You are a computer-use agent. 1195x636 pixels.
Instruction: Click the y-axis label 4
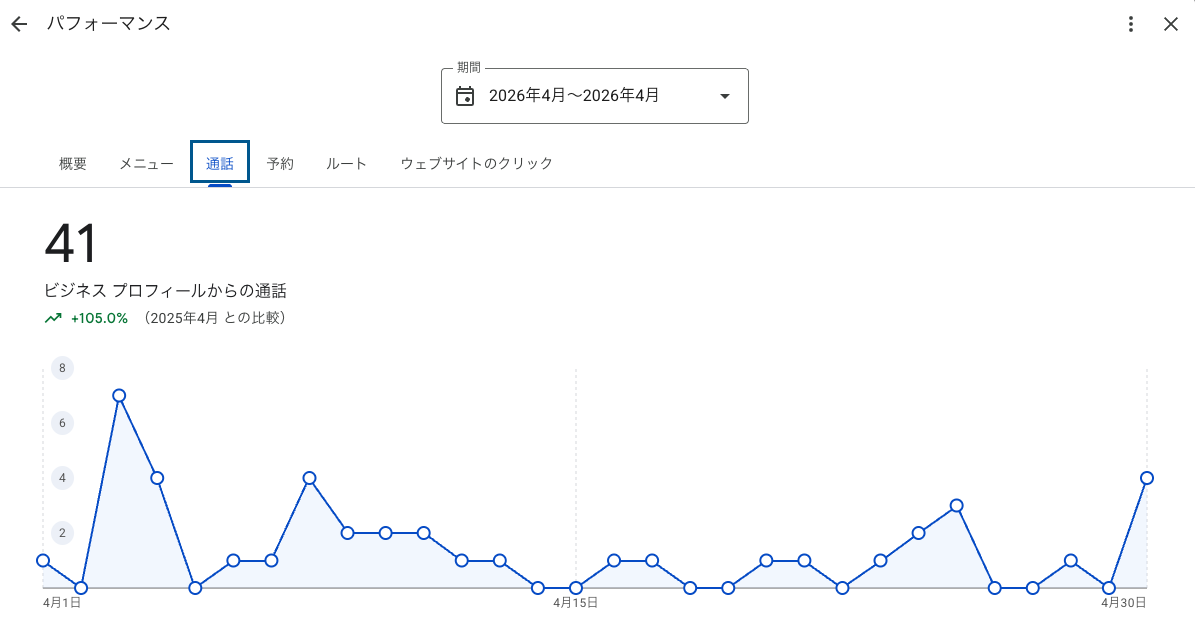coord(62,478)
